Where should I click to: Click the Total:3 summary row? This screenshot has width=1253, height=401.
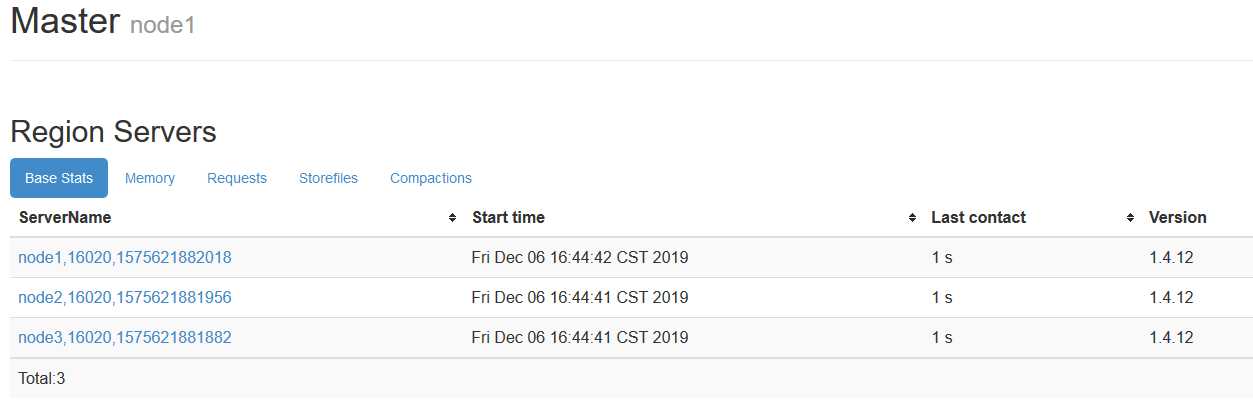click(42, 379)
